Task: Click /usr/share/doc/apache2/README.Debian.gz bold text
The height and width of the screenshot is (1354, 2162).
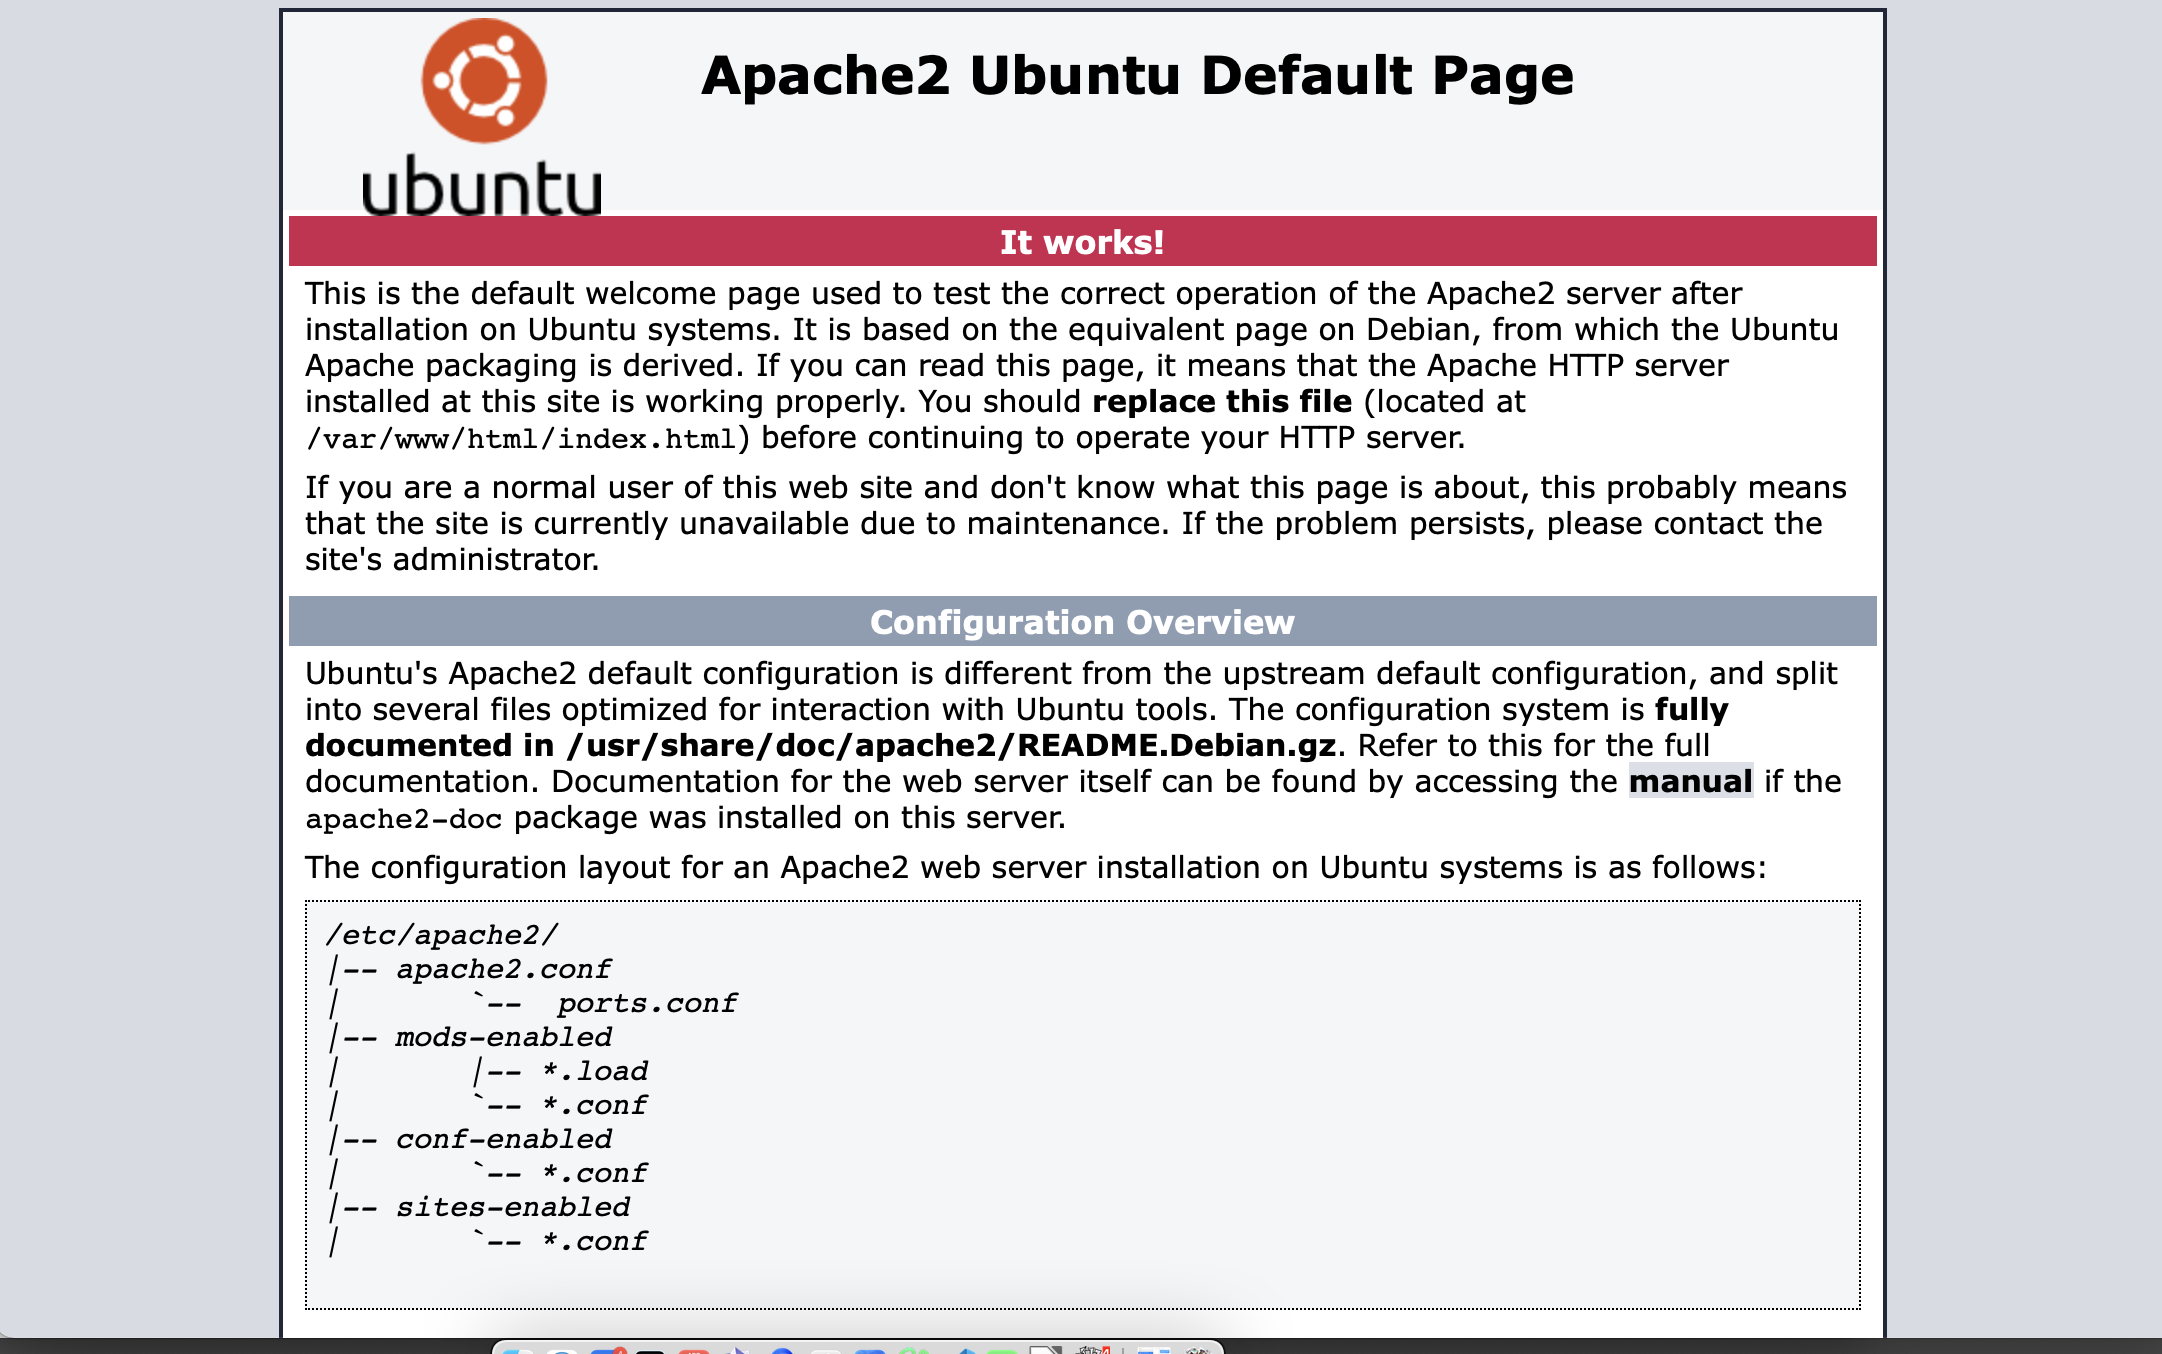Action: [951, 745]
